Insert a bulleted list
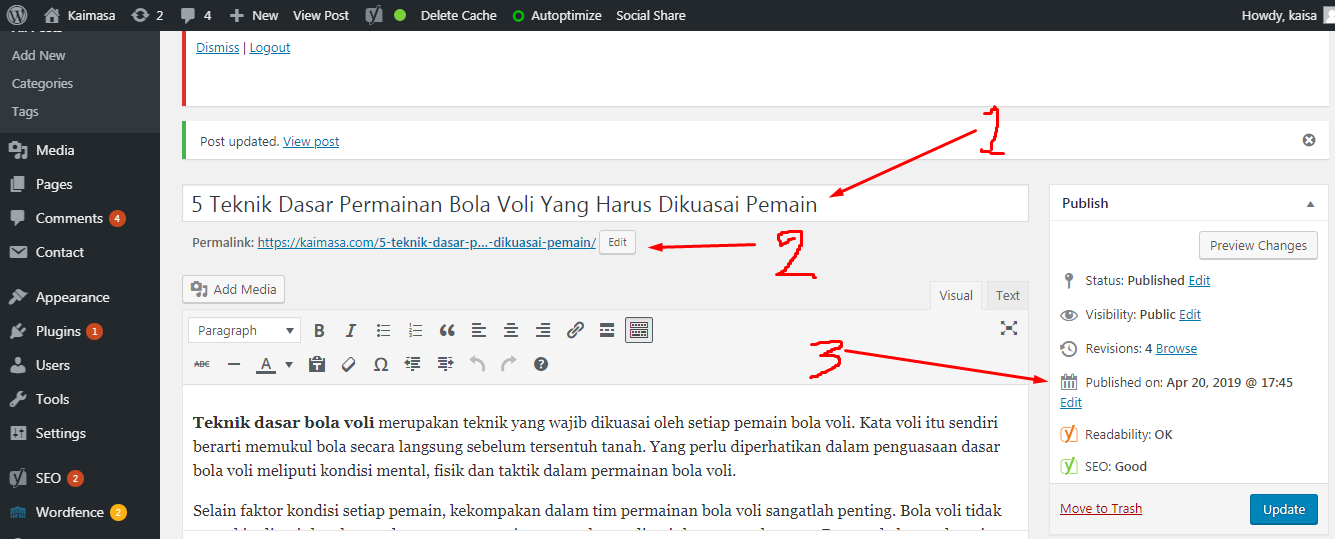 pos(383,330)
